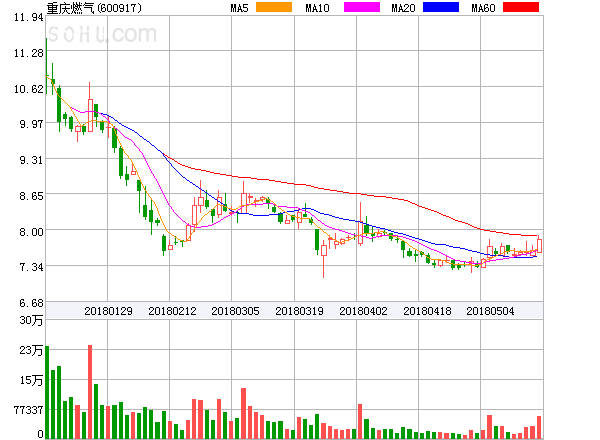Click the 11.28 price axis label

[x=29, y=53]
